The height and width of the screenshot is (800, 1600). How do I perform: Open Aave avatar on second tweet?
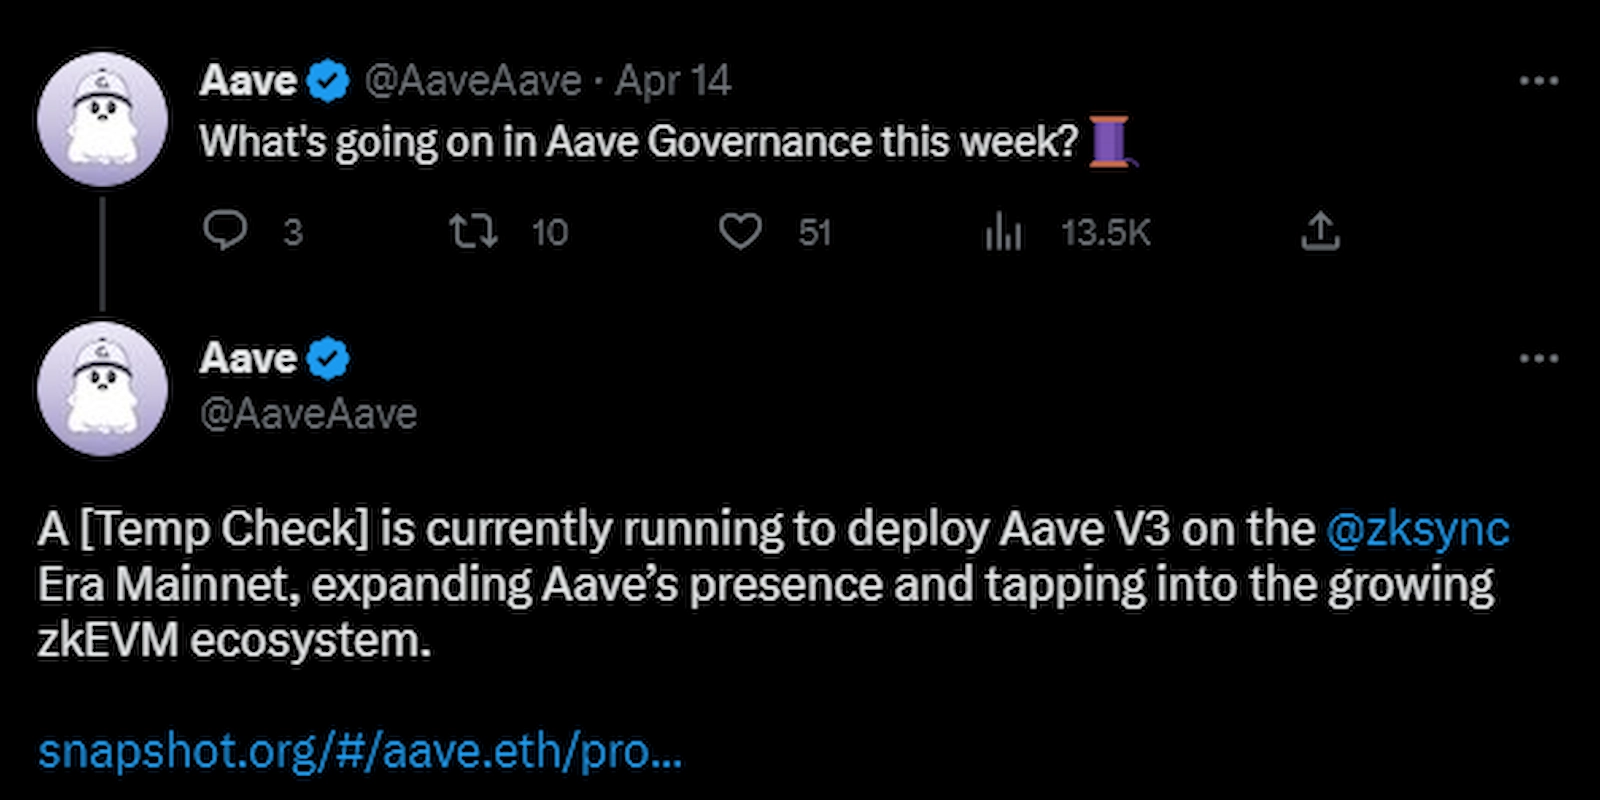[x=102, y=389]
